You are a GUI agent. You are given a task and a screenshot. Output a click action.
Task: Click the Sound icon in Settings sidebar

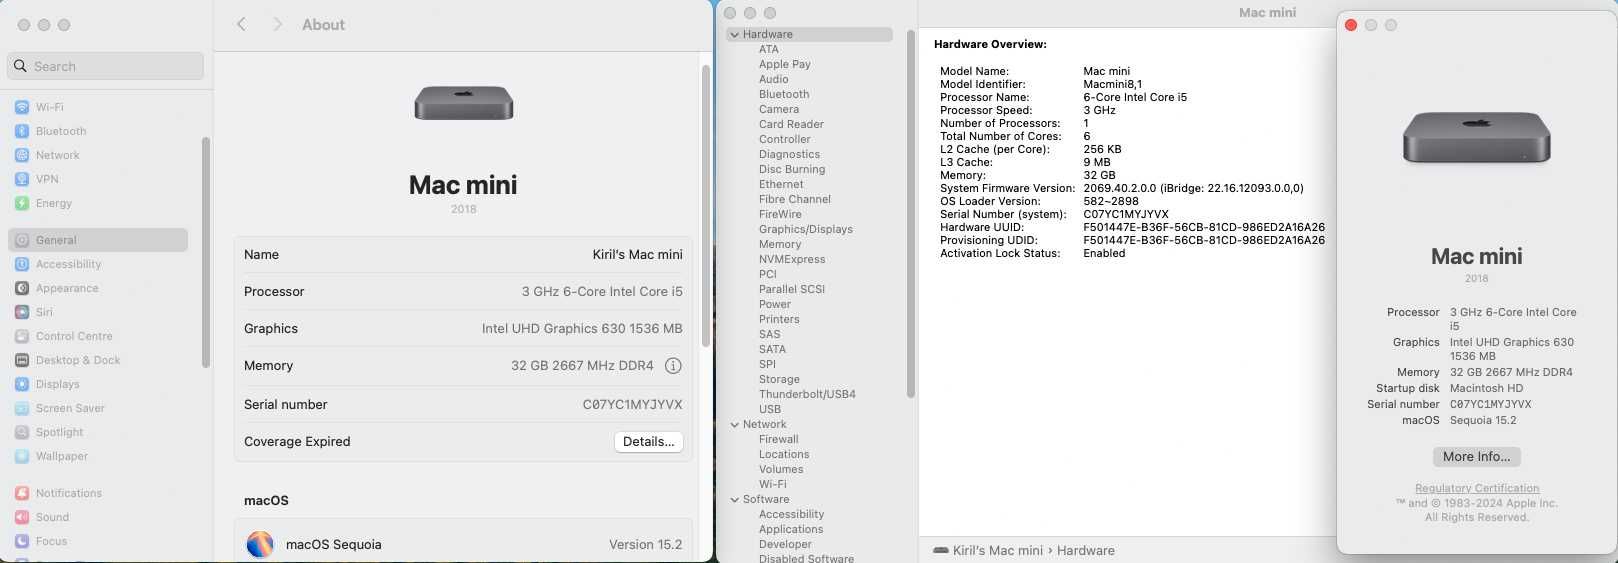(x=22, y=517)
